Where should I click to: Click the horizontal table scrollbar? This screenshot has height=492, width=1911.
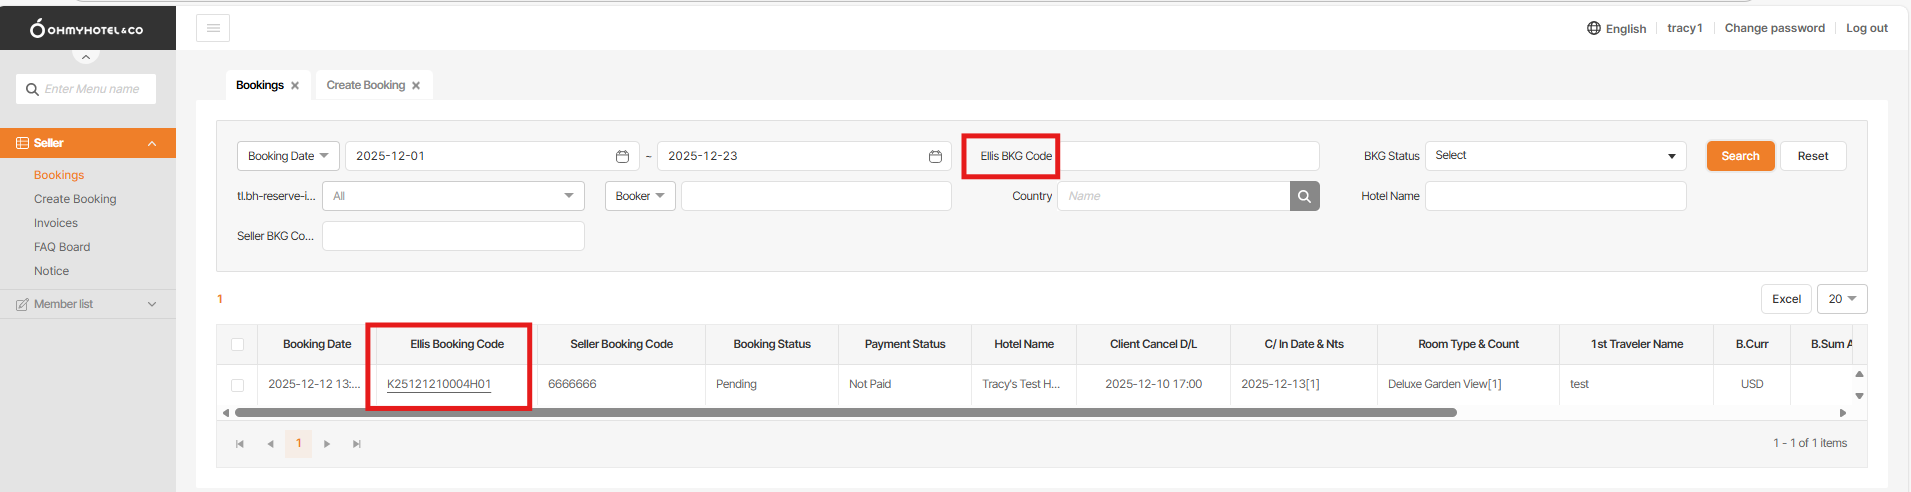click(x=845, y=412)
